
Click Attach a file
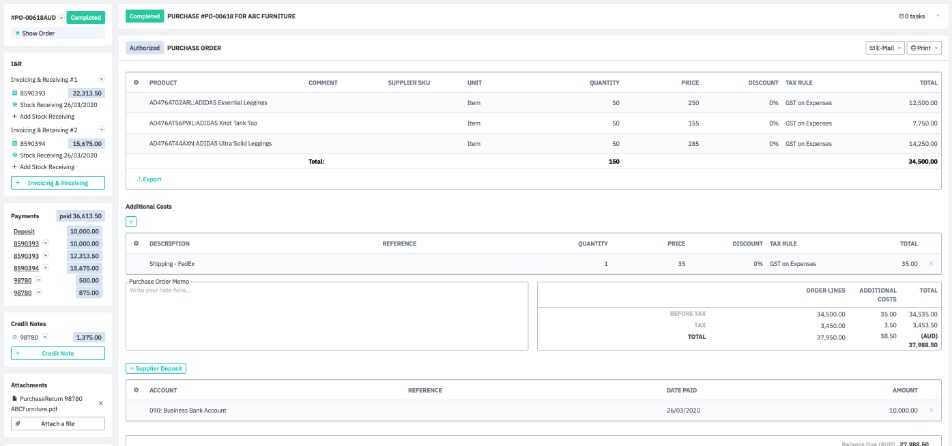point(57,424)
